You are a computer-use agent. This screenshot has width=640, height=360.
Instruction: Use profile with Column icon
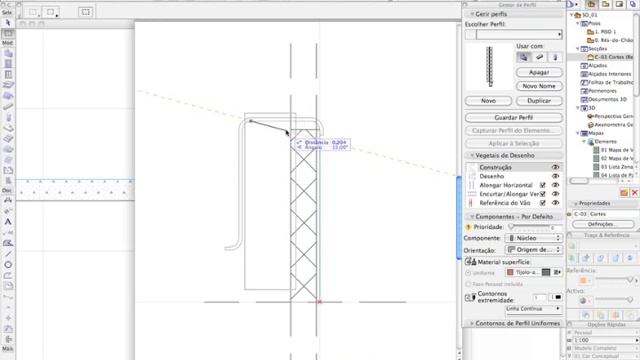555,58
